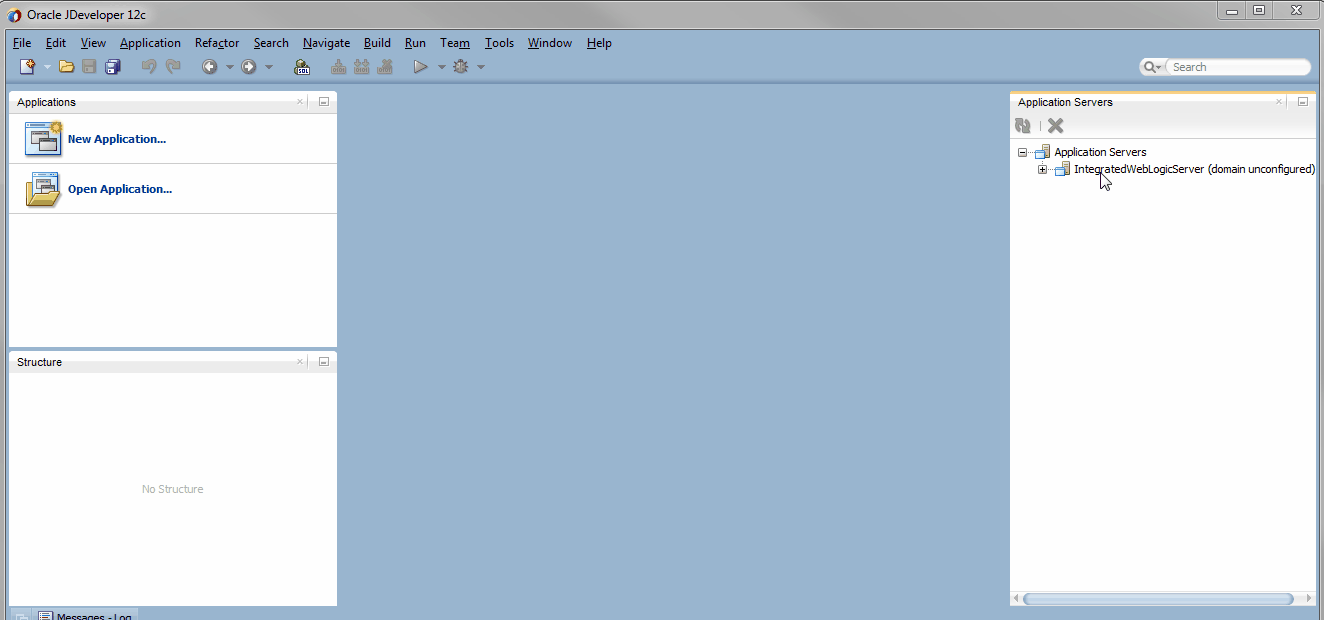Screen dimensions: 1324x620
Task: Open the Debug dropdown arrow
Action: [x=480, y=67]
